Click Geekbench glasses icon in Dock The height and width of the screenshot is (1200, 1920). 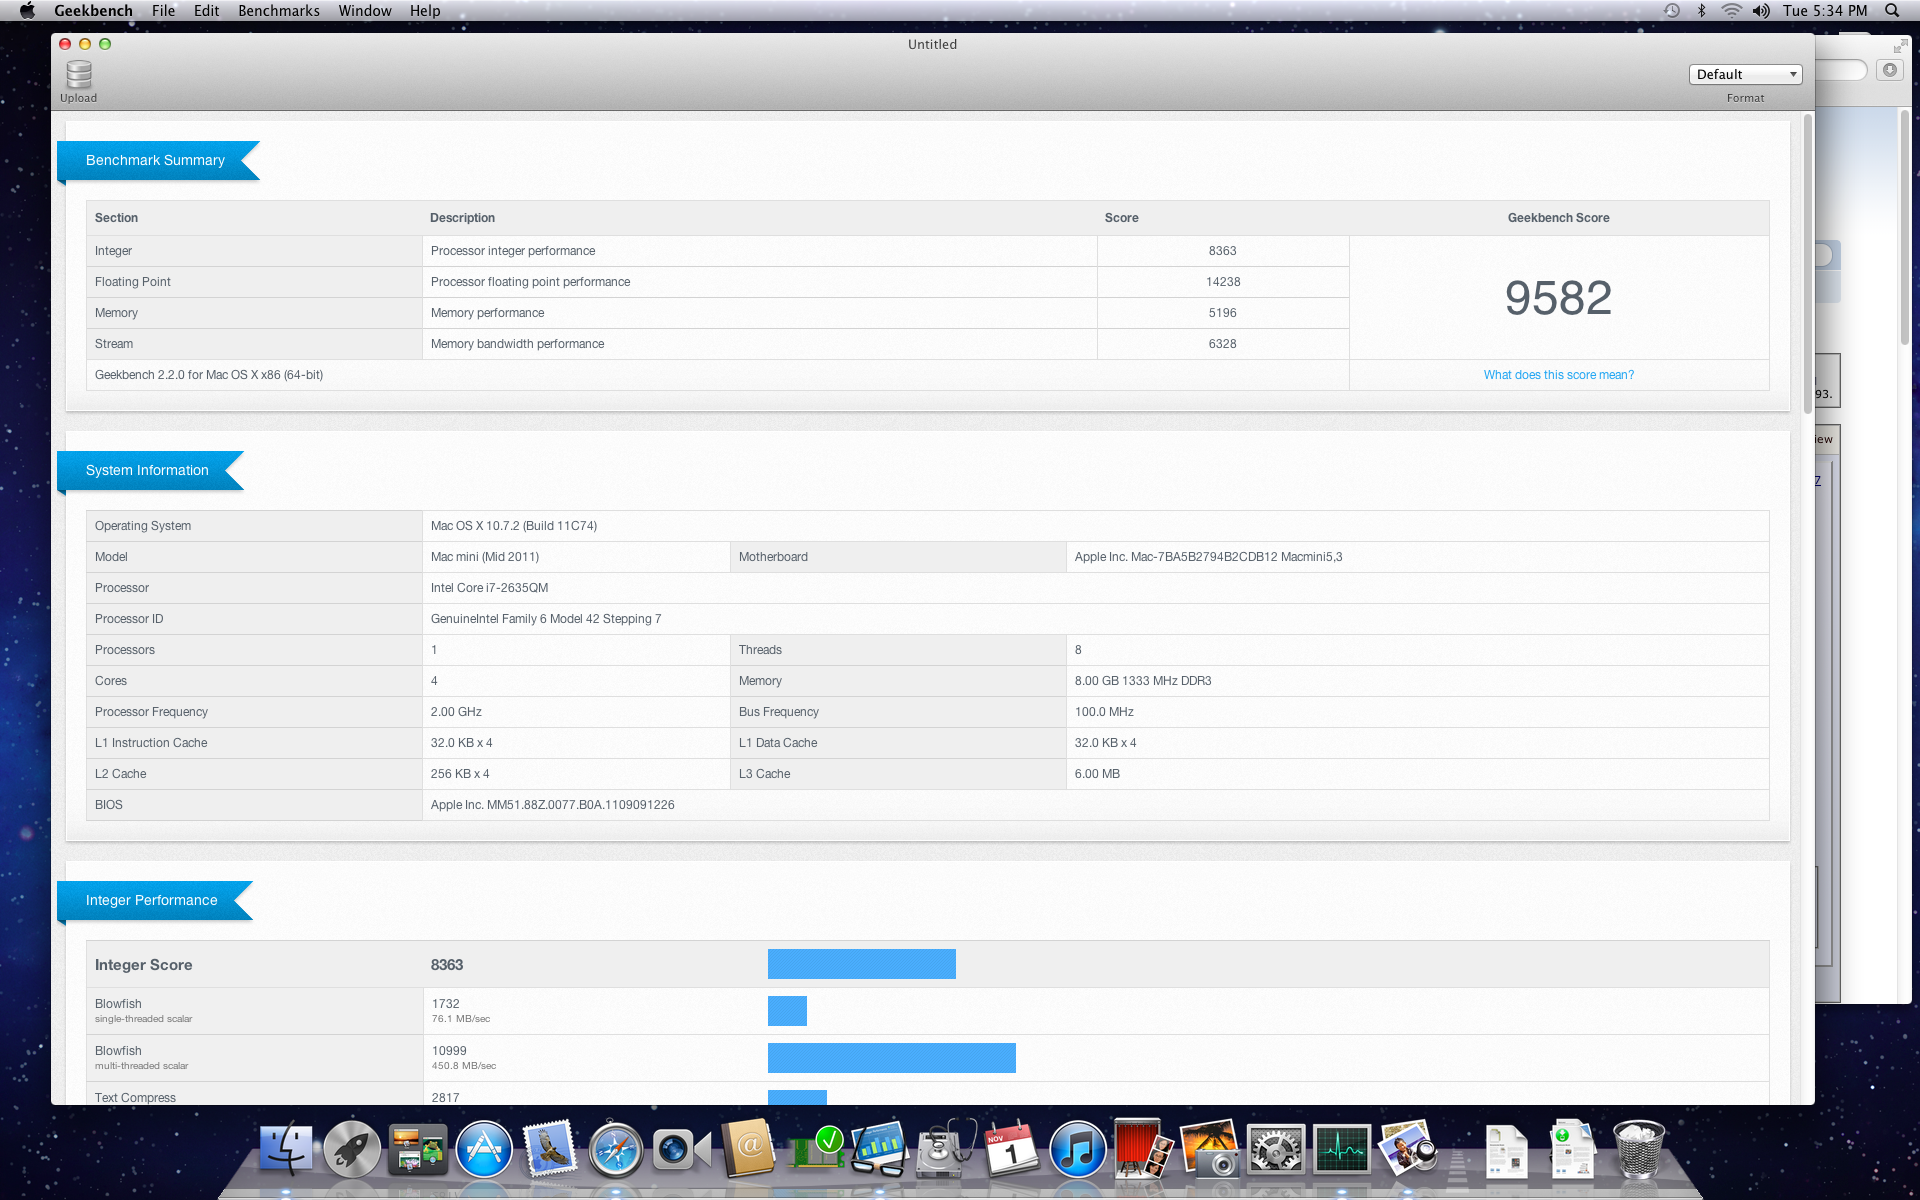[x=880, y=1148]
